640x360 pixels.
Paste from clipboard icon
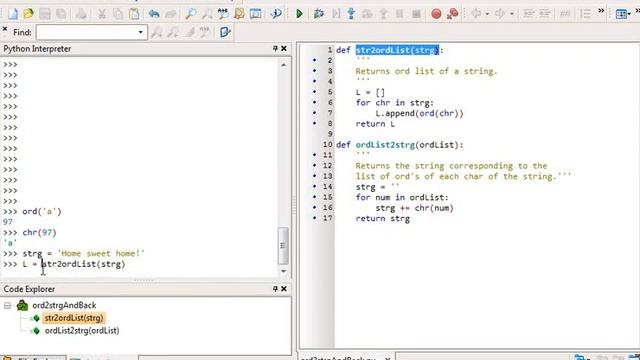pos(134,14)
